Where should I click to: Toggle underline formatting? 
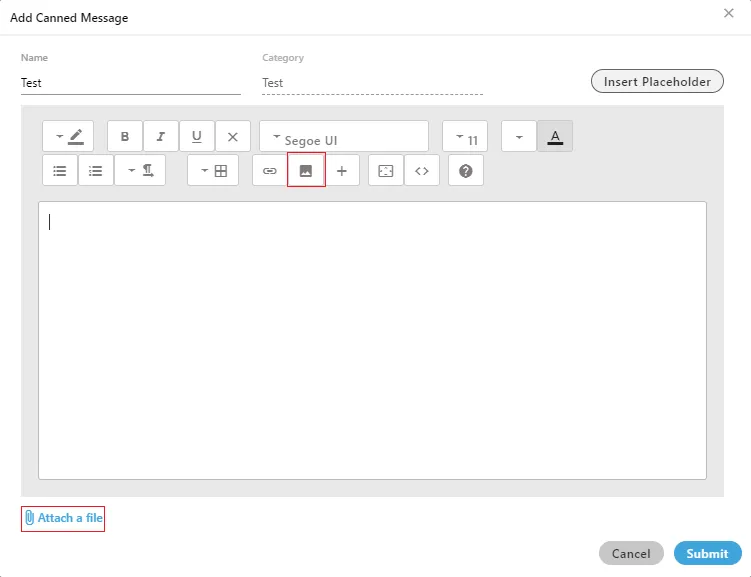tap(197, 136)
